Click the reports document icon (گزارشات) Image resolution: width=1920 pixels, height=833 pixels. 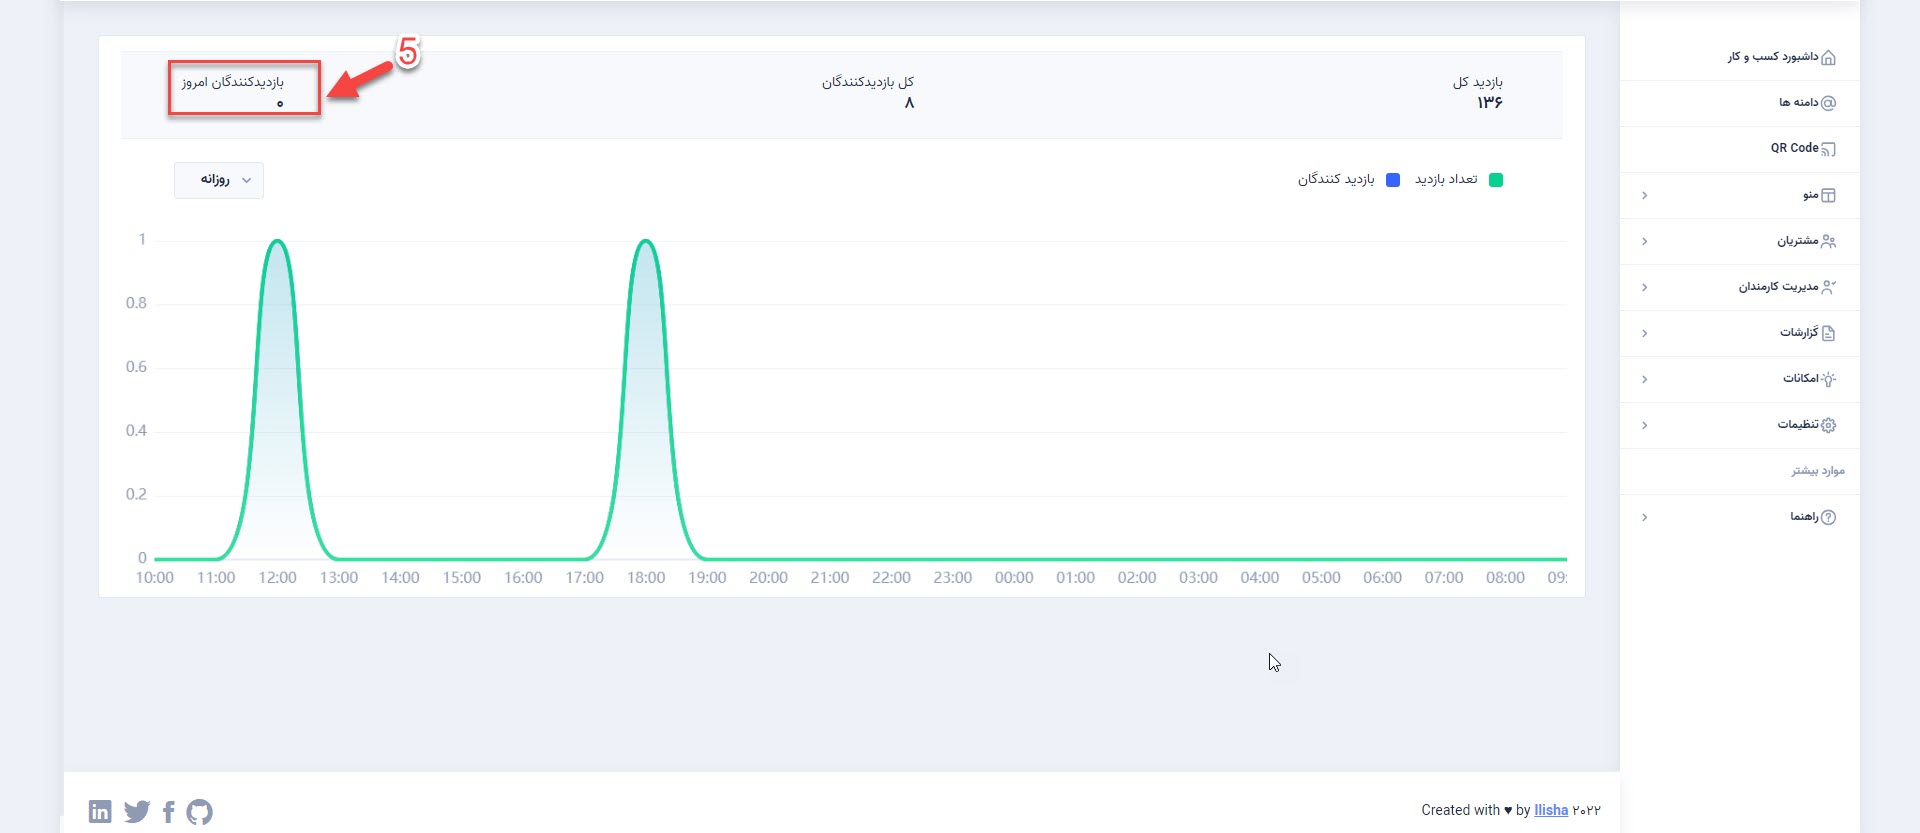pos(1829,333)
